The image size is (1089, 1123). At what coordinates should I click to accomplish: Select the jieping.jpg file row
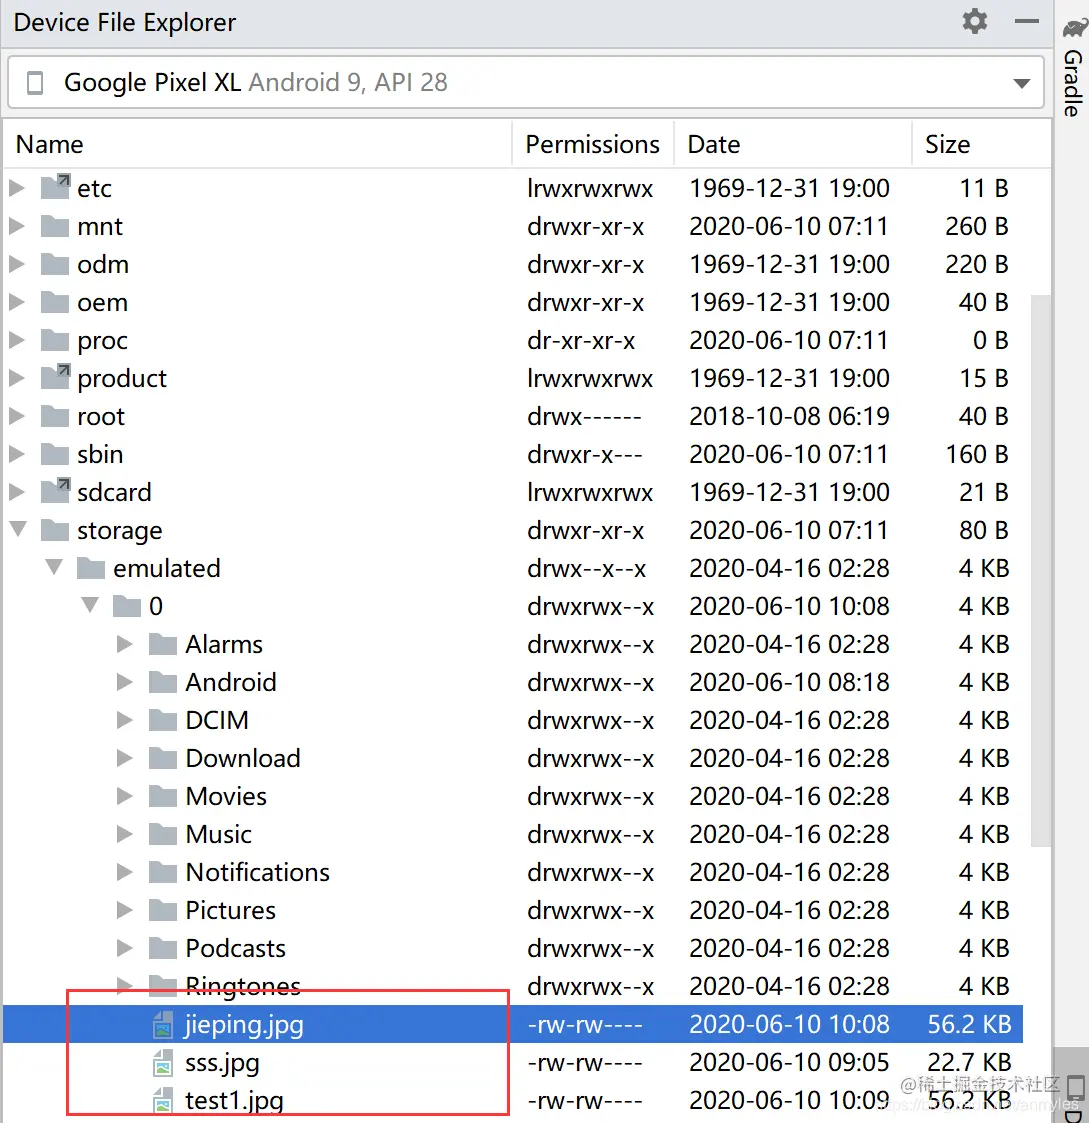(x=513, y=1024)
